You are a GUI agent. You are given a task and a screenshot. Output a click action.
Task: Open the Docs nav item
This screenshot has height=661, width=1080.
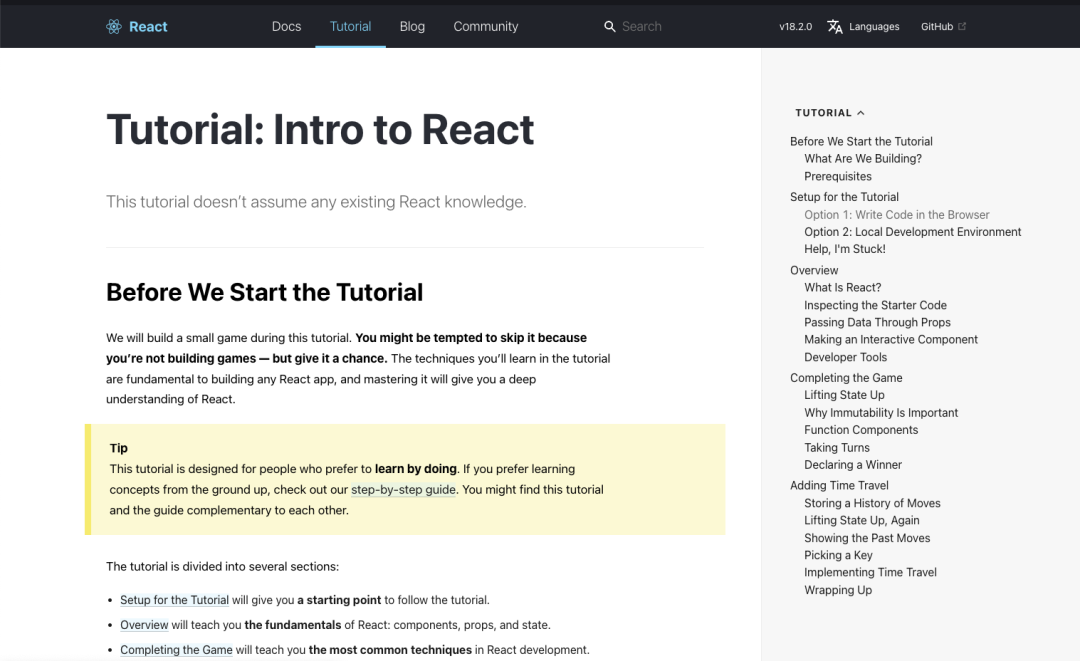tap(287, 26)
